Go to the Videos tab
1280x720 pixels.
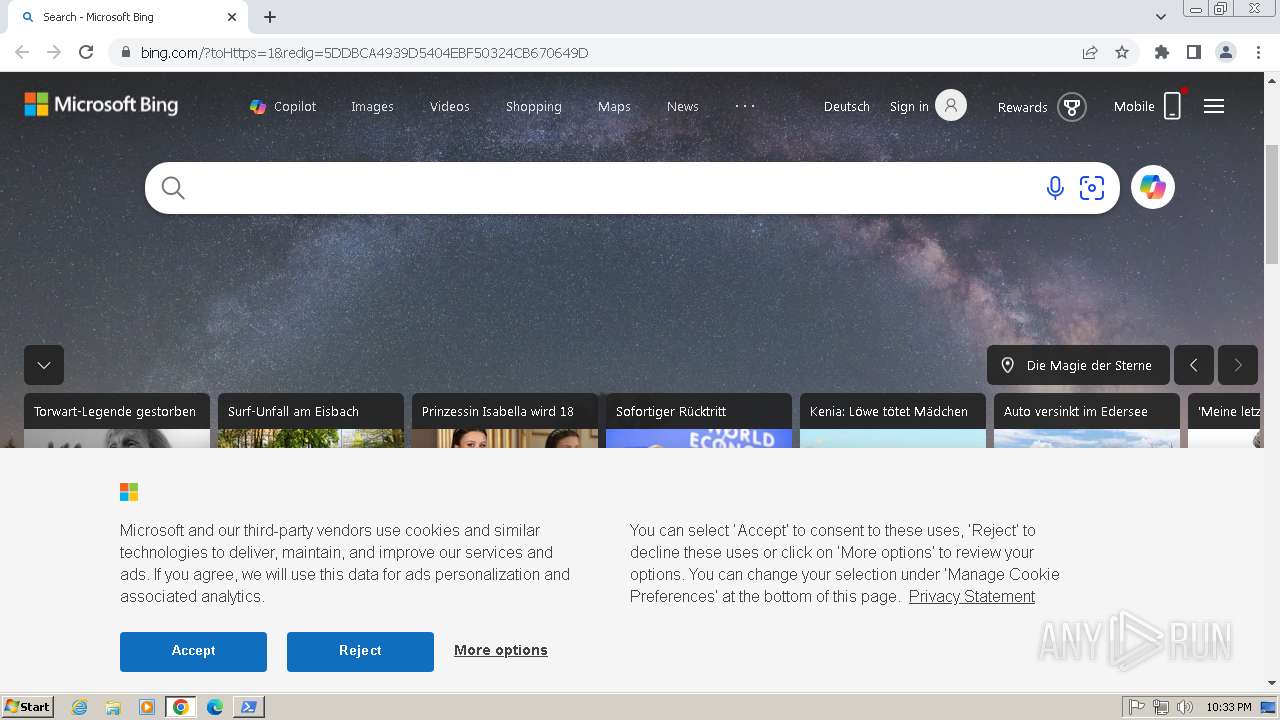450,106
